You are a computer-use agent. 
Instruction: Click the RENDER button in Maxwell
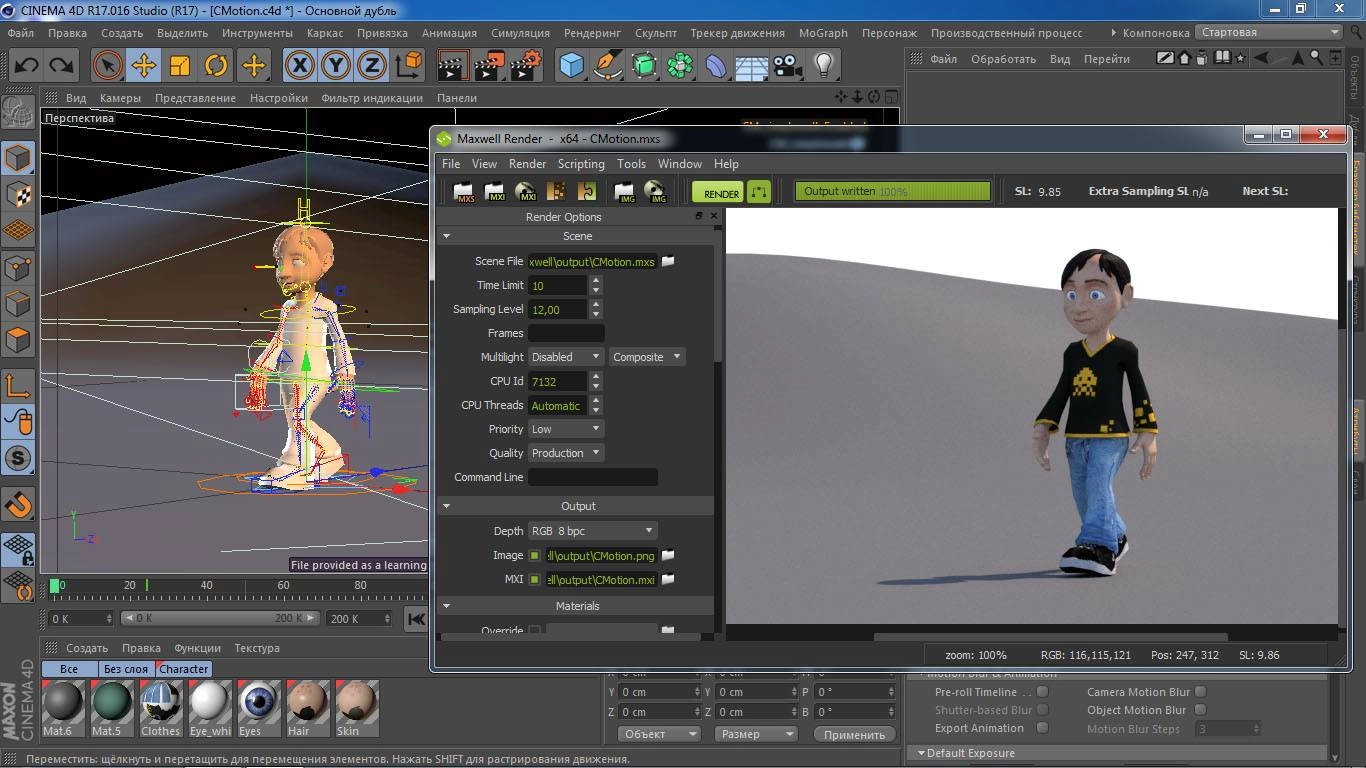pyautogui.click(x=720, y=192)
